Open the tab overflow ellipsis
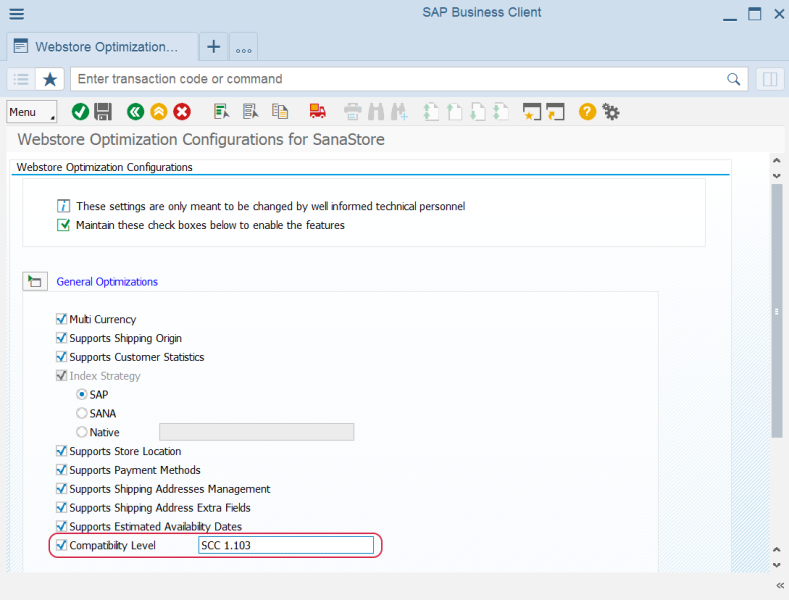This screenshot has height=600, width=789. (x=244, y=47)
